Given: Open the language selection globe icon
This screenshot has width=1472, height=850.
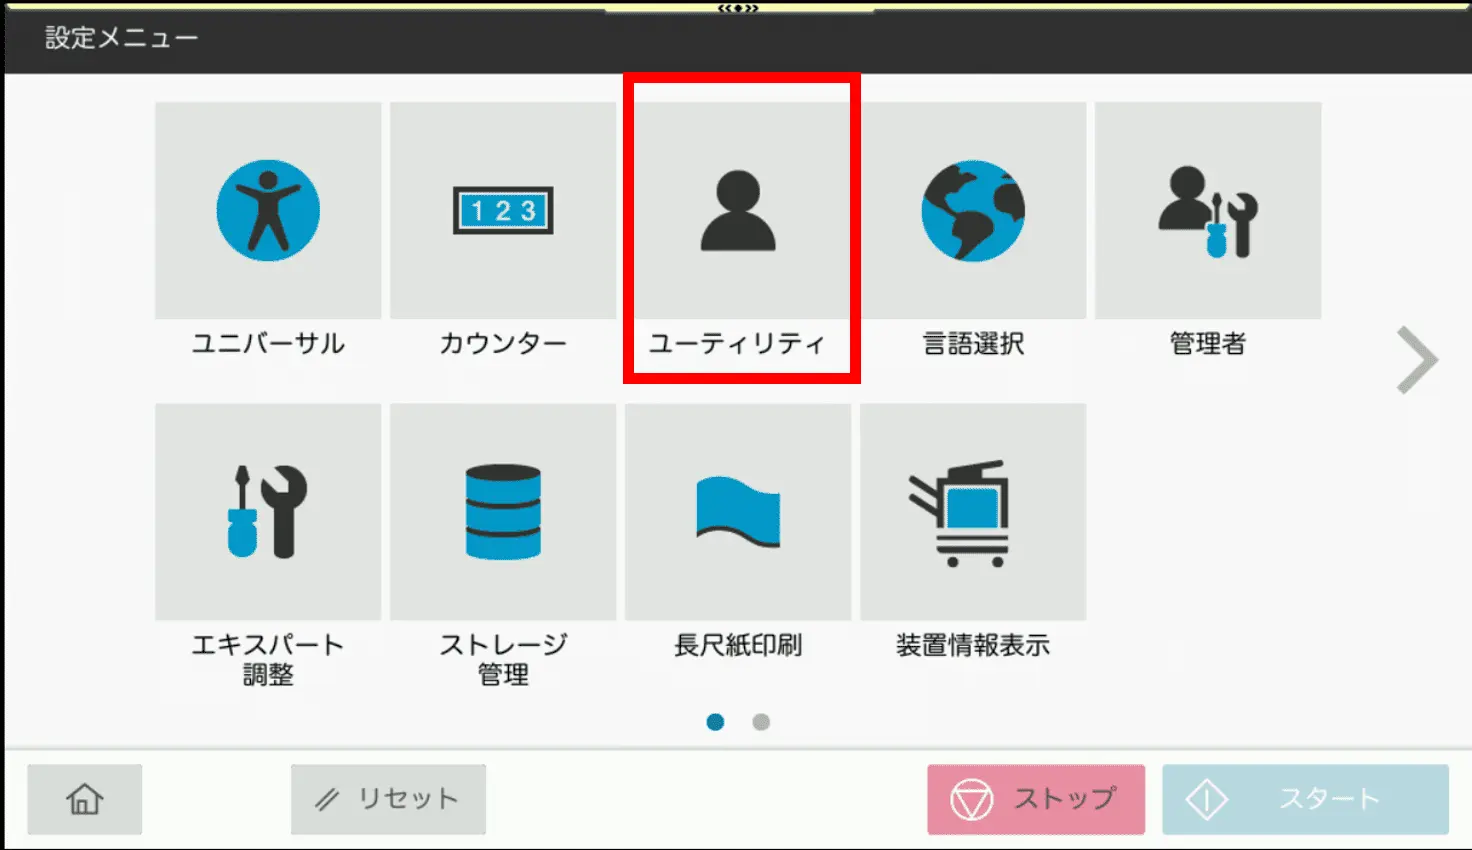Looking at the screenshot, I should tap(973, 211).
